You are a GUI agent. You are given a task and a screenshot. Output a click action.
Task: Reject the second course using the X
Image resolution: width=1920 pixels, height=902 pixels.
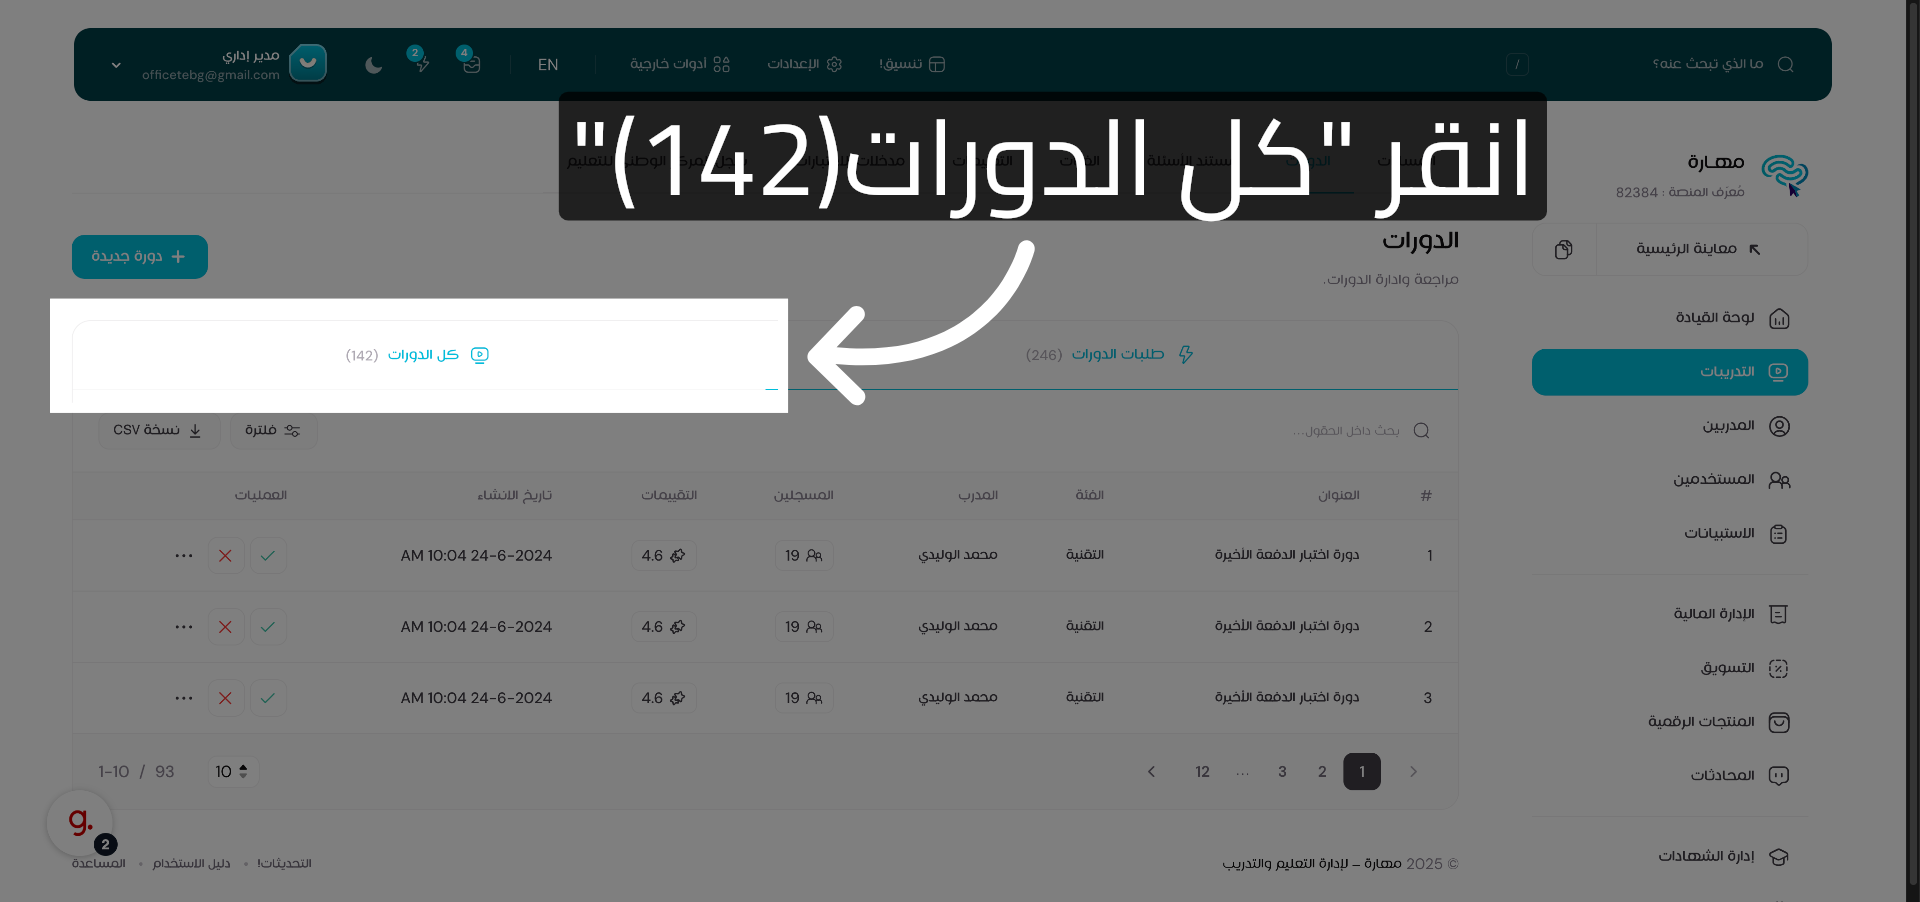pyautogui.click(x=226, y=627)
